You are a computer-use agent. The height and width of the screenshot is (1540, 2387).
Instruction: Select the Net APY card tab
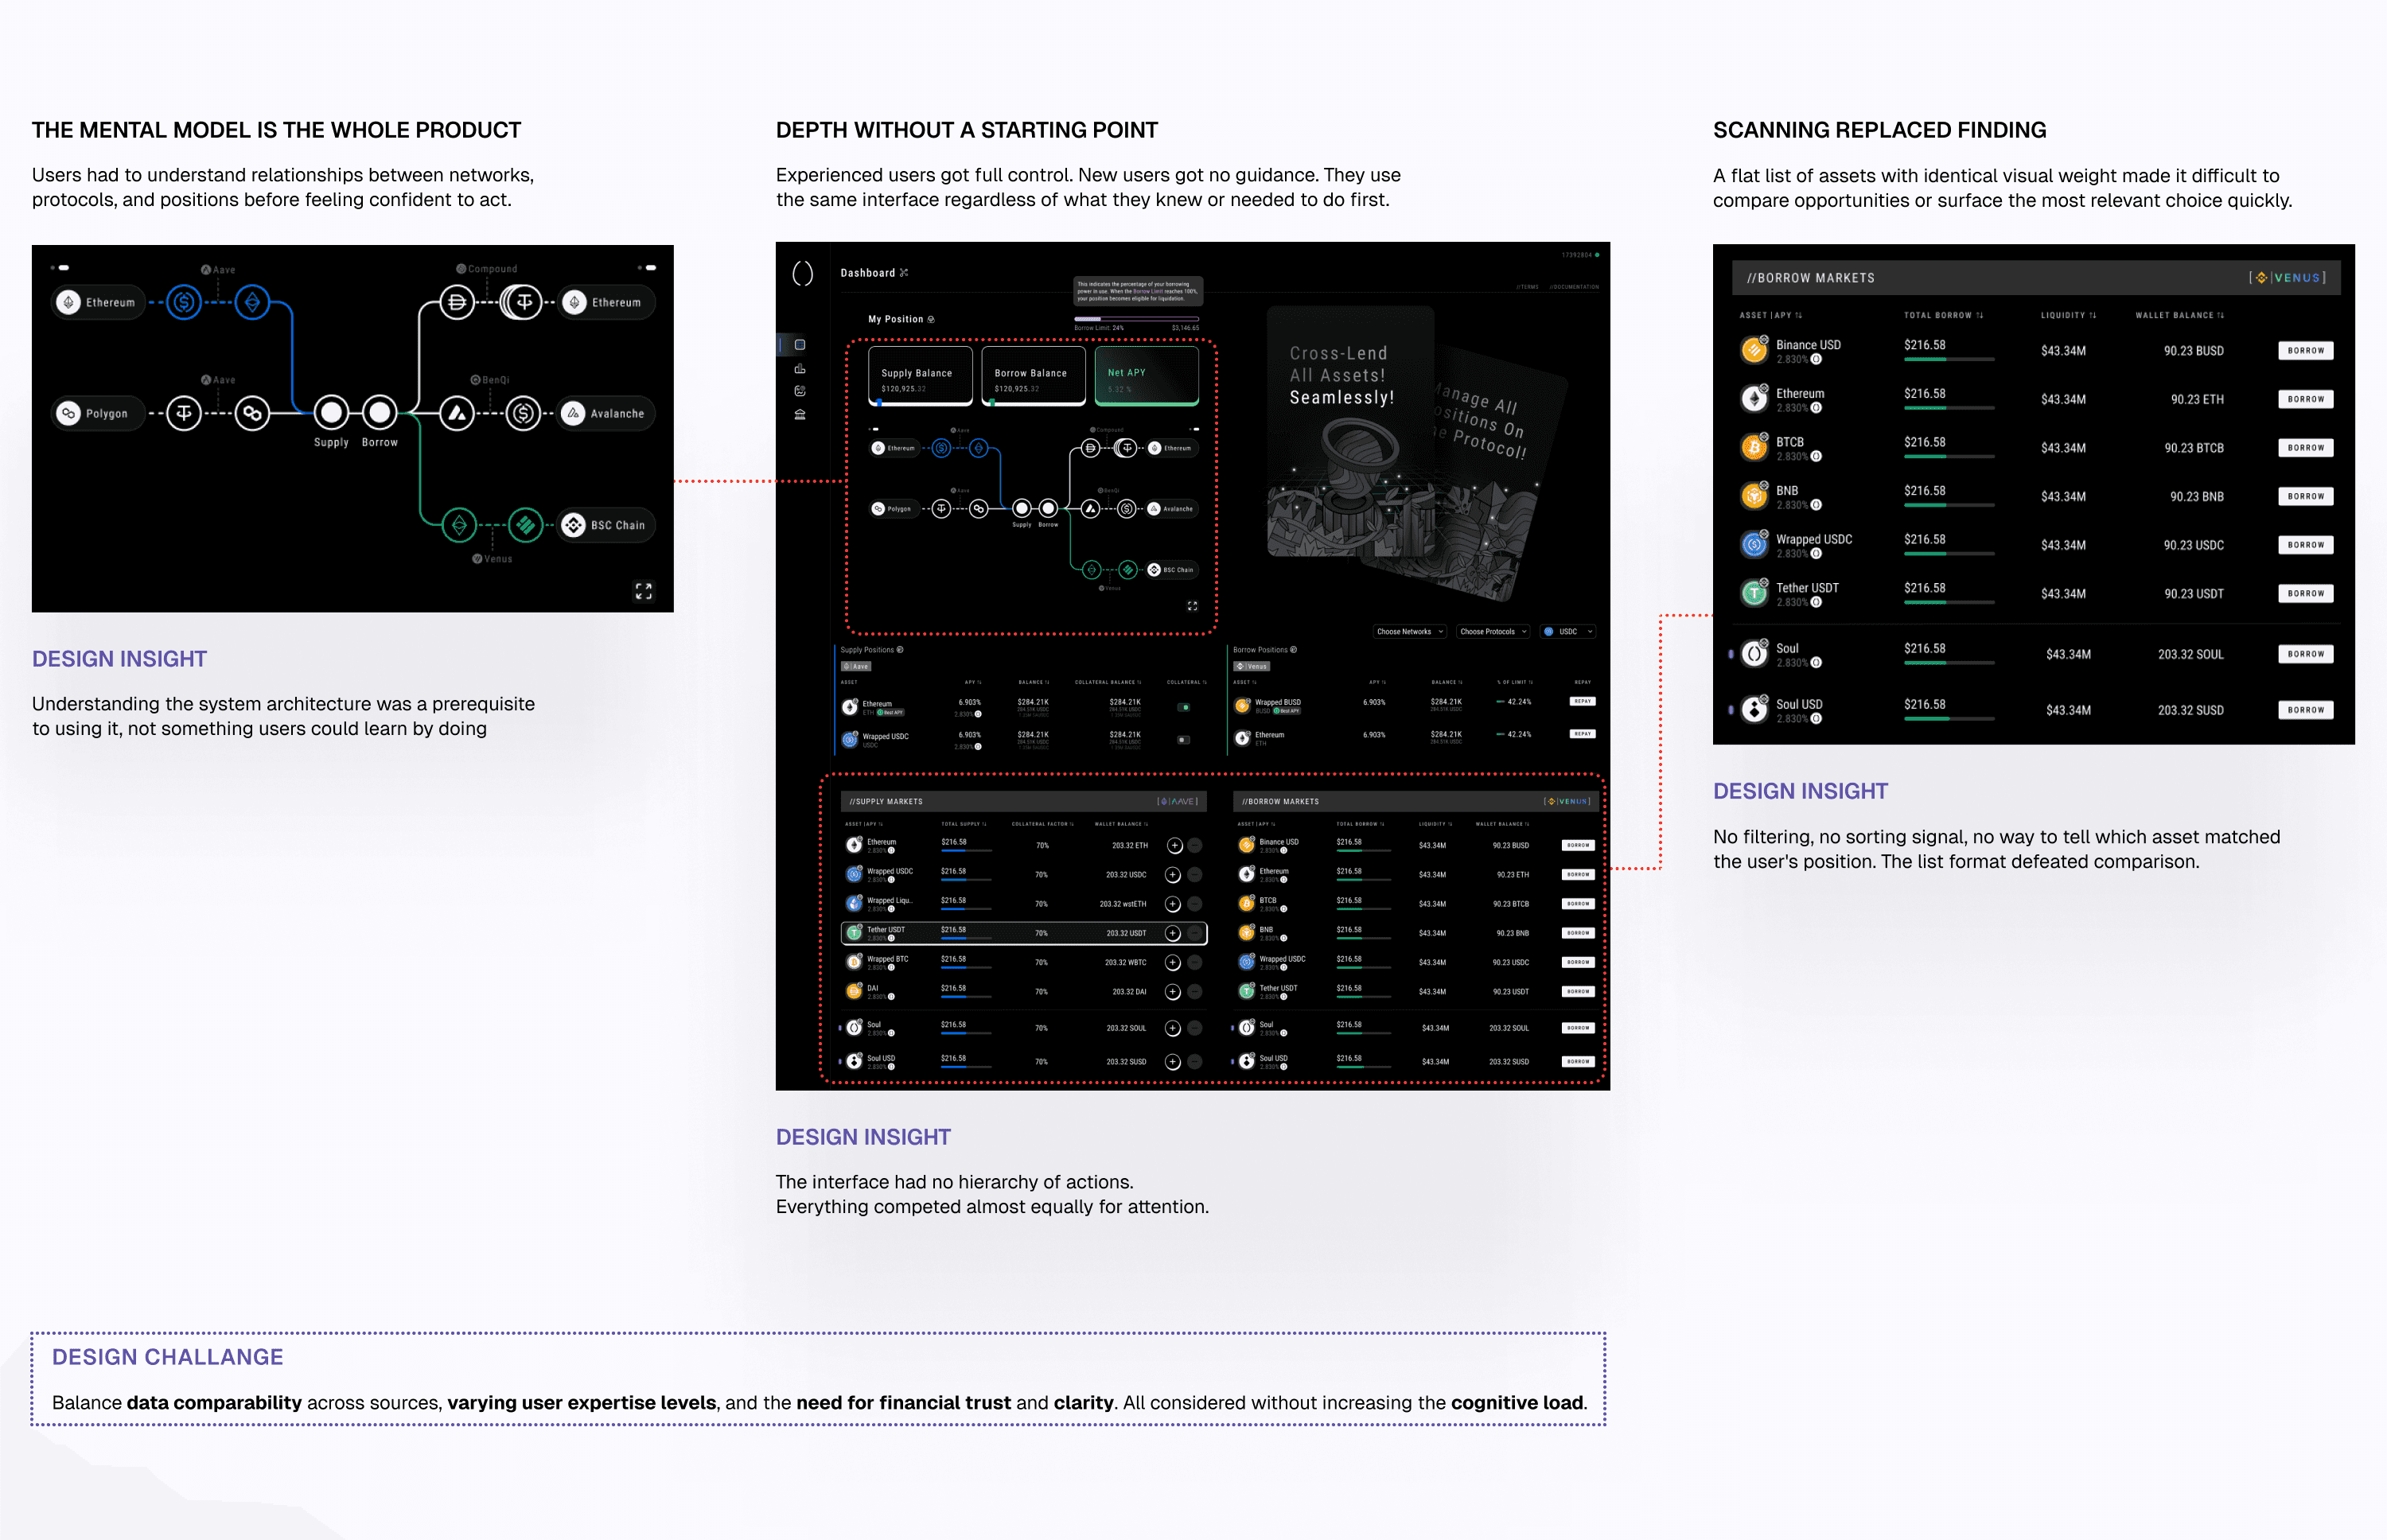(x=1146, y=376)
